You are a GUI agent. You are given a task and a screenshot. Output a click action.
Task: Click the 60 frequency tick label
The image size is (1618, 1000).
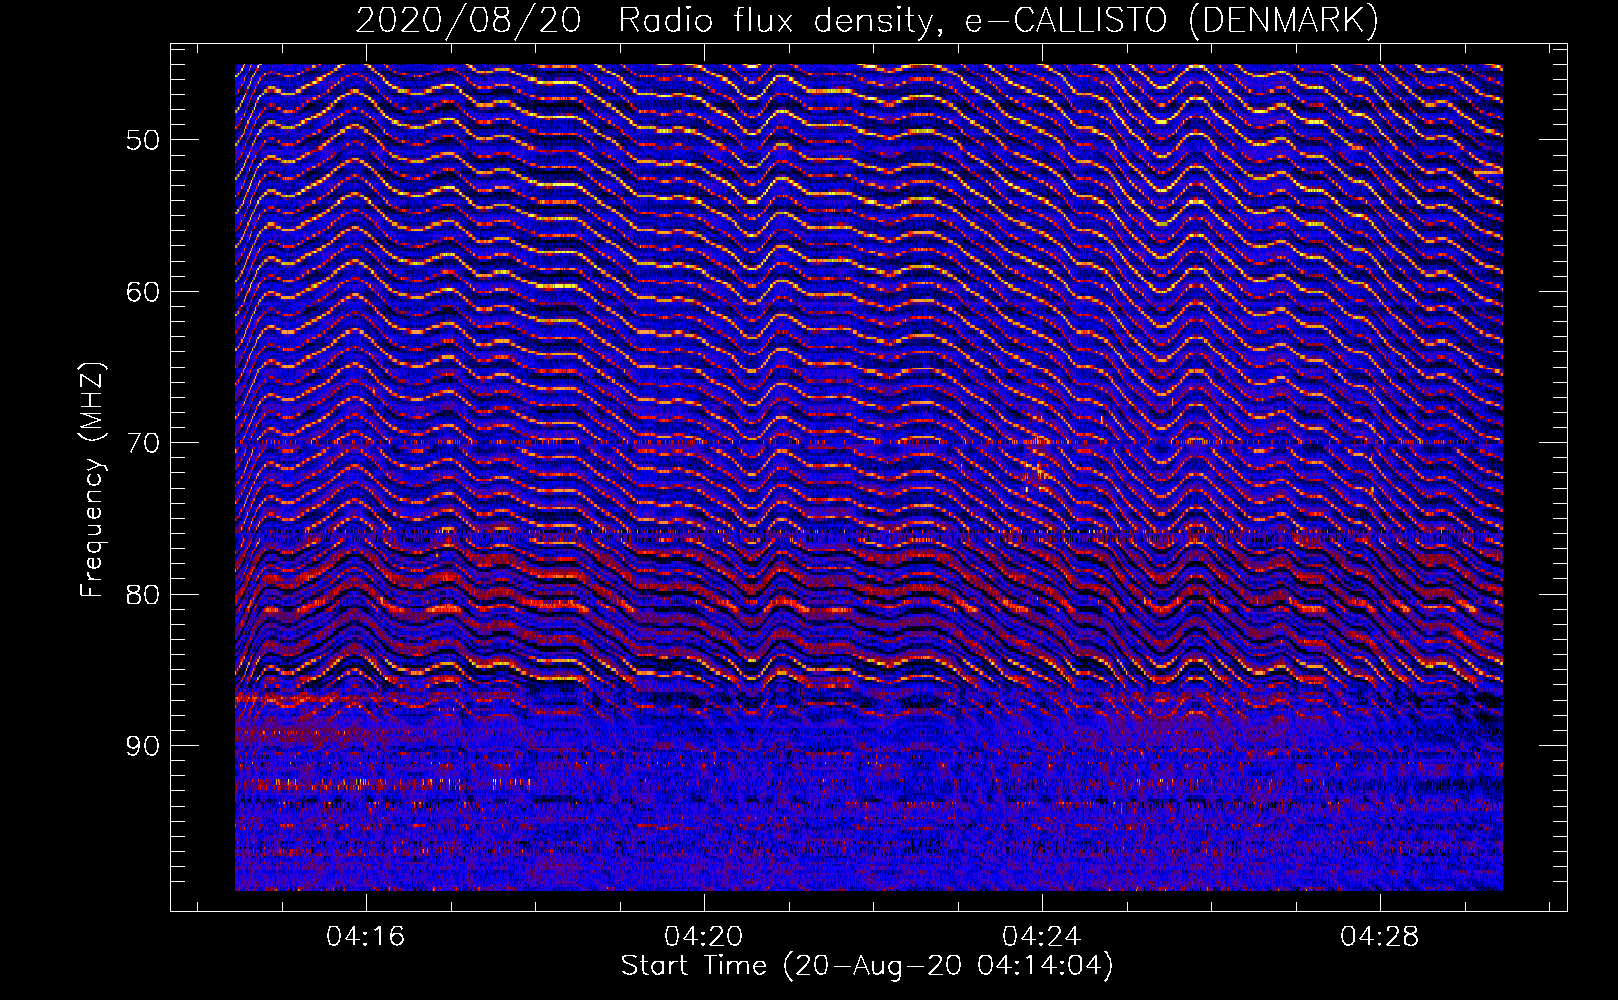coord(143,292)
